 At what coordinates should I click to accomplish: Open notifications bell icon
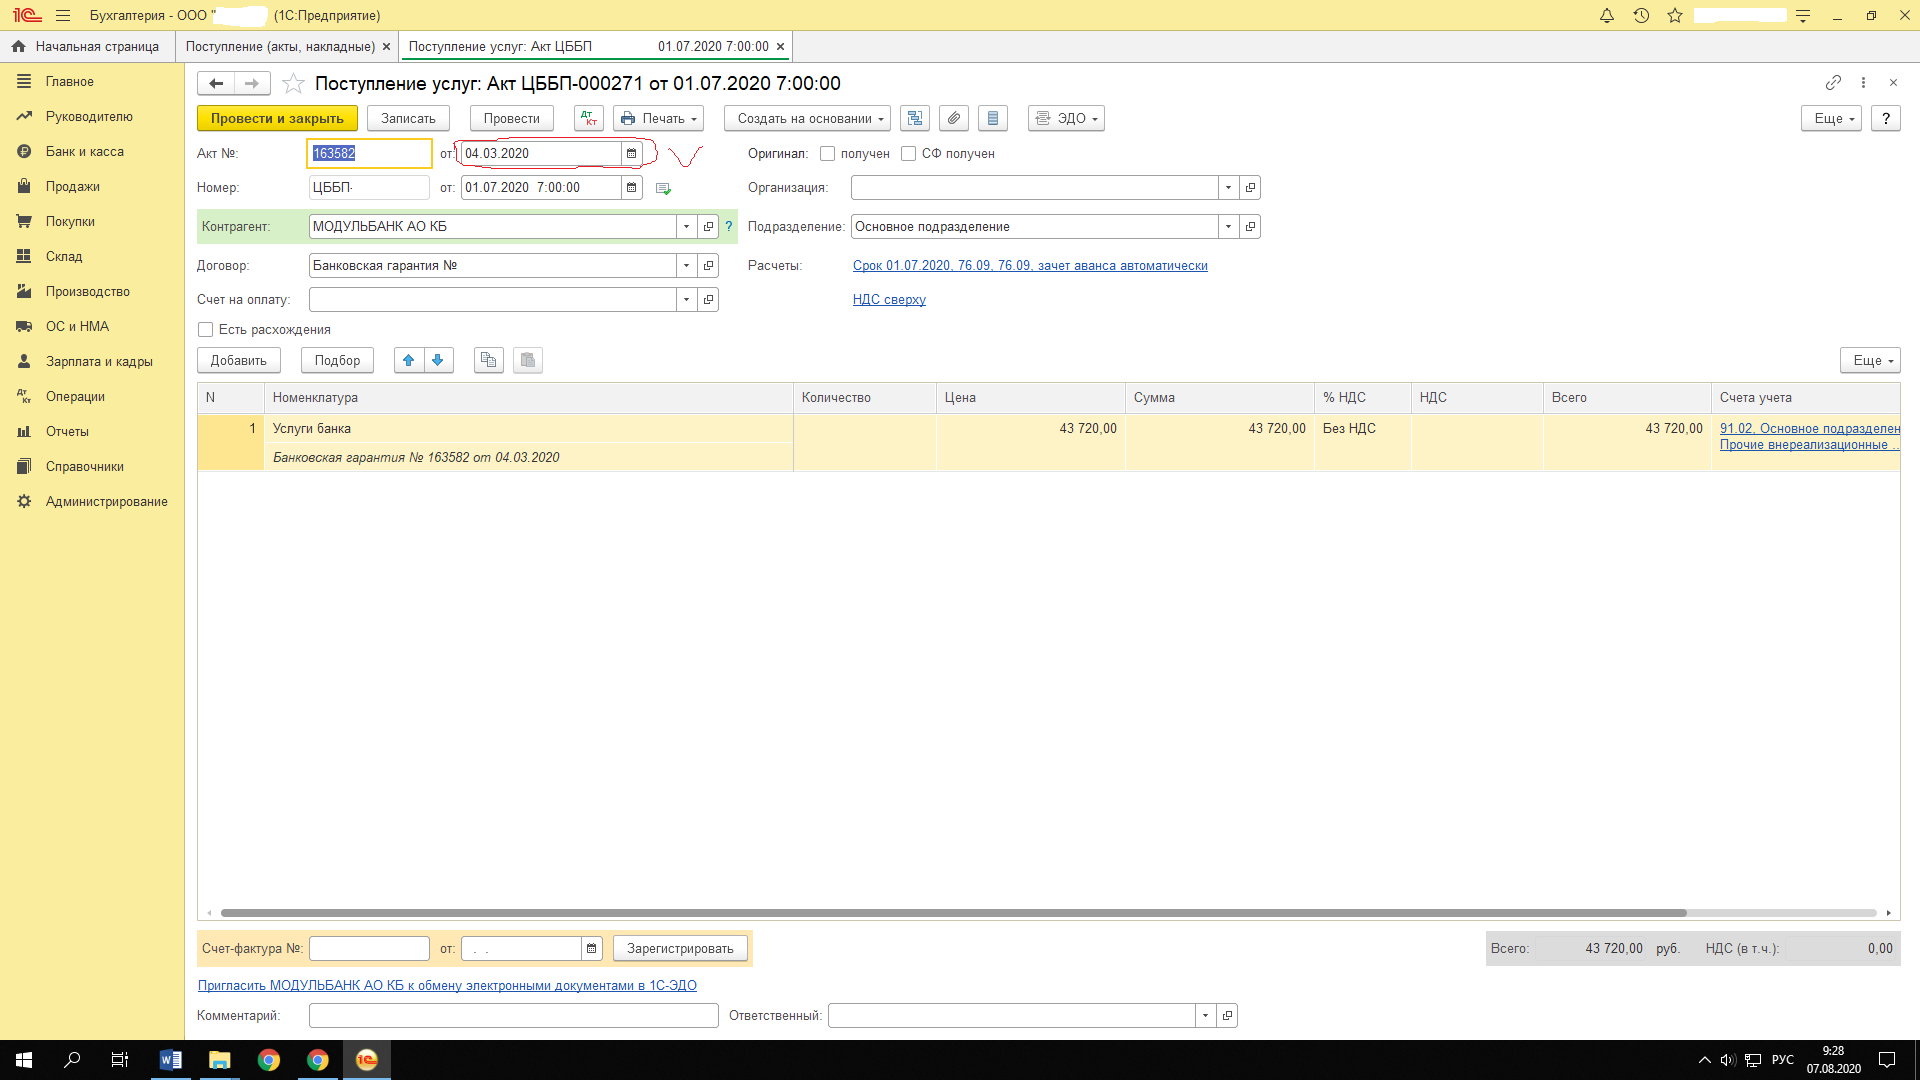1607,15
